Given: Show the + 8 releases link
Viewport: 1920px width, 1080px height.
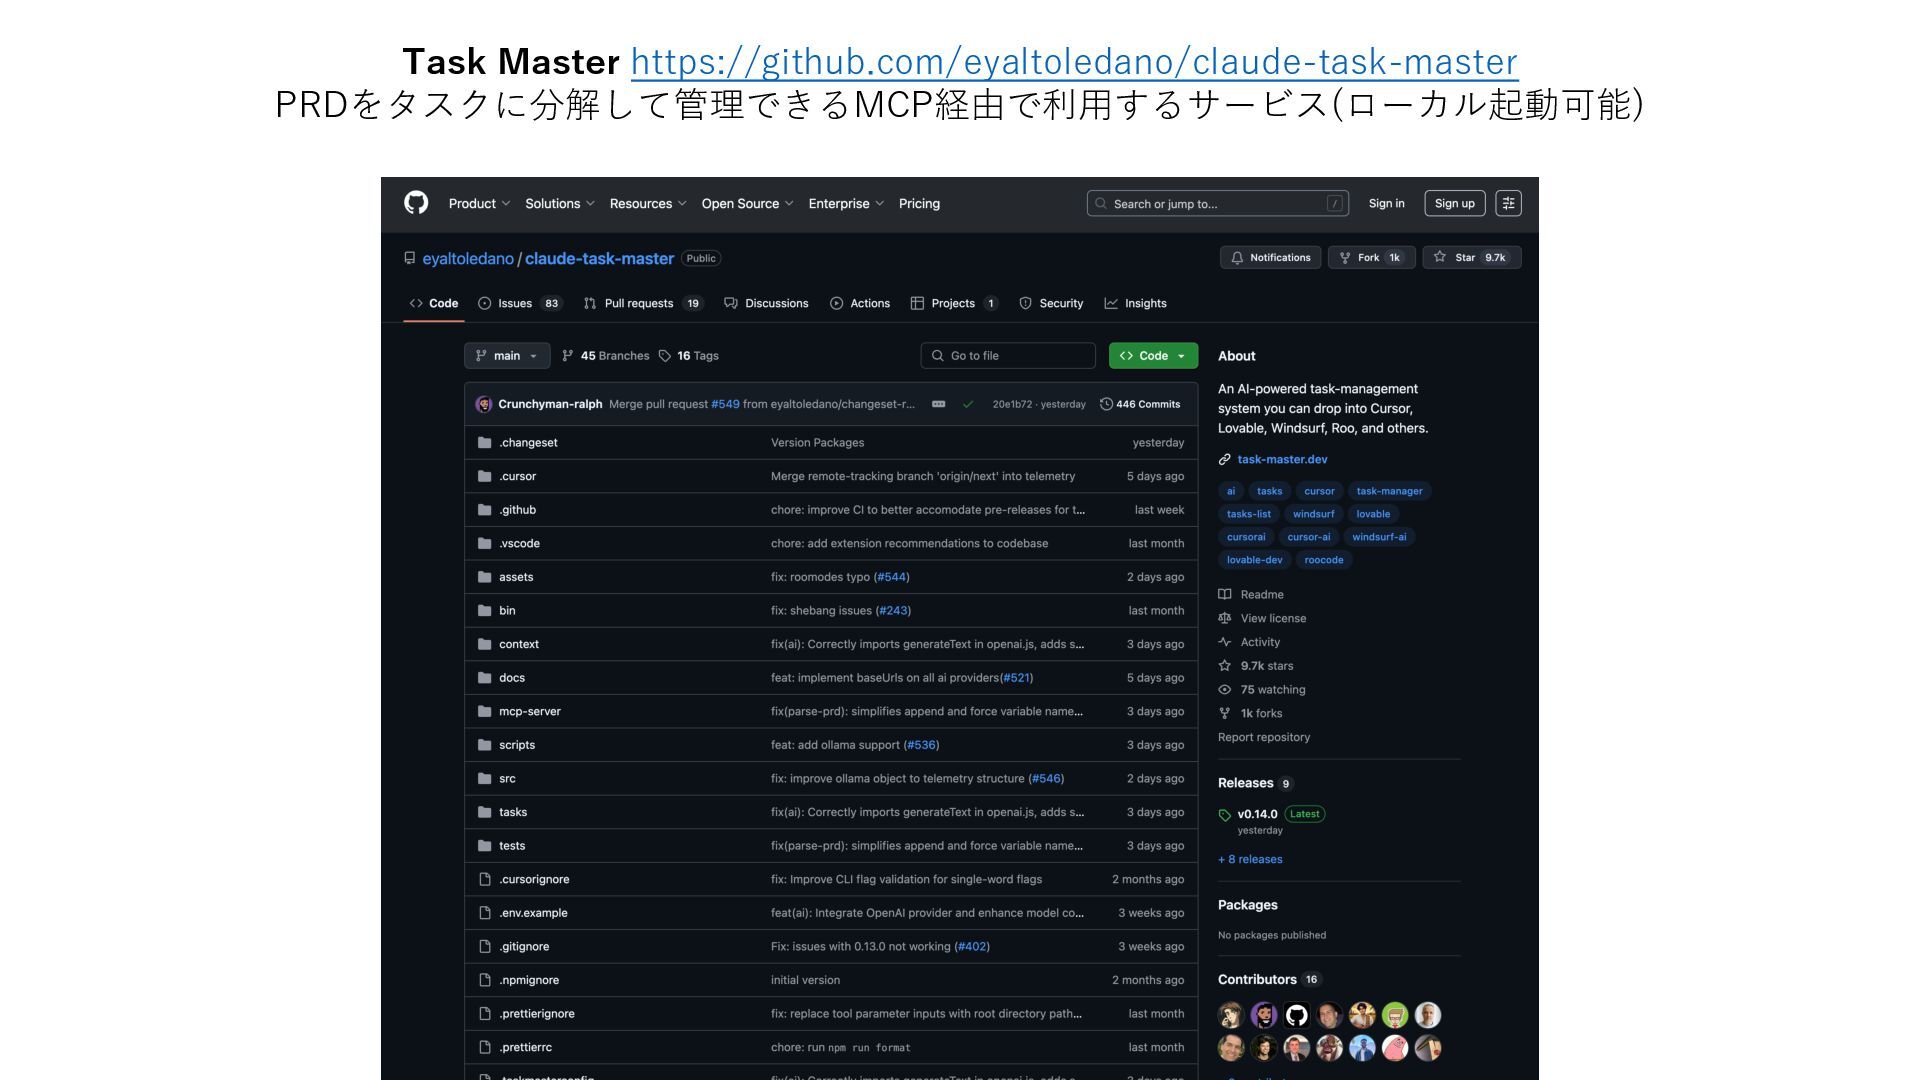Looking at the screenshot, I should tap(1250, 859).
